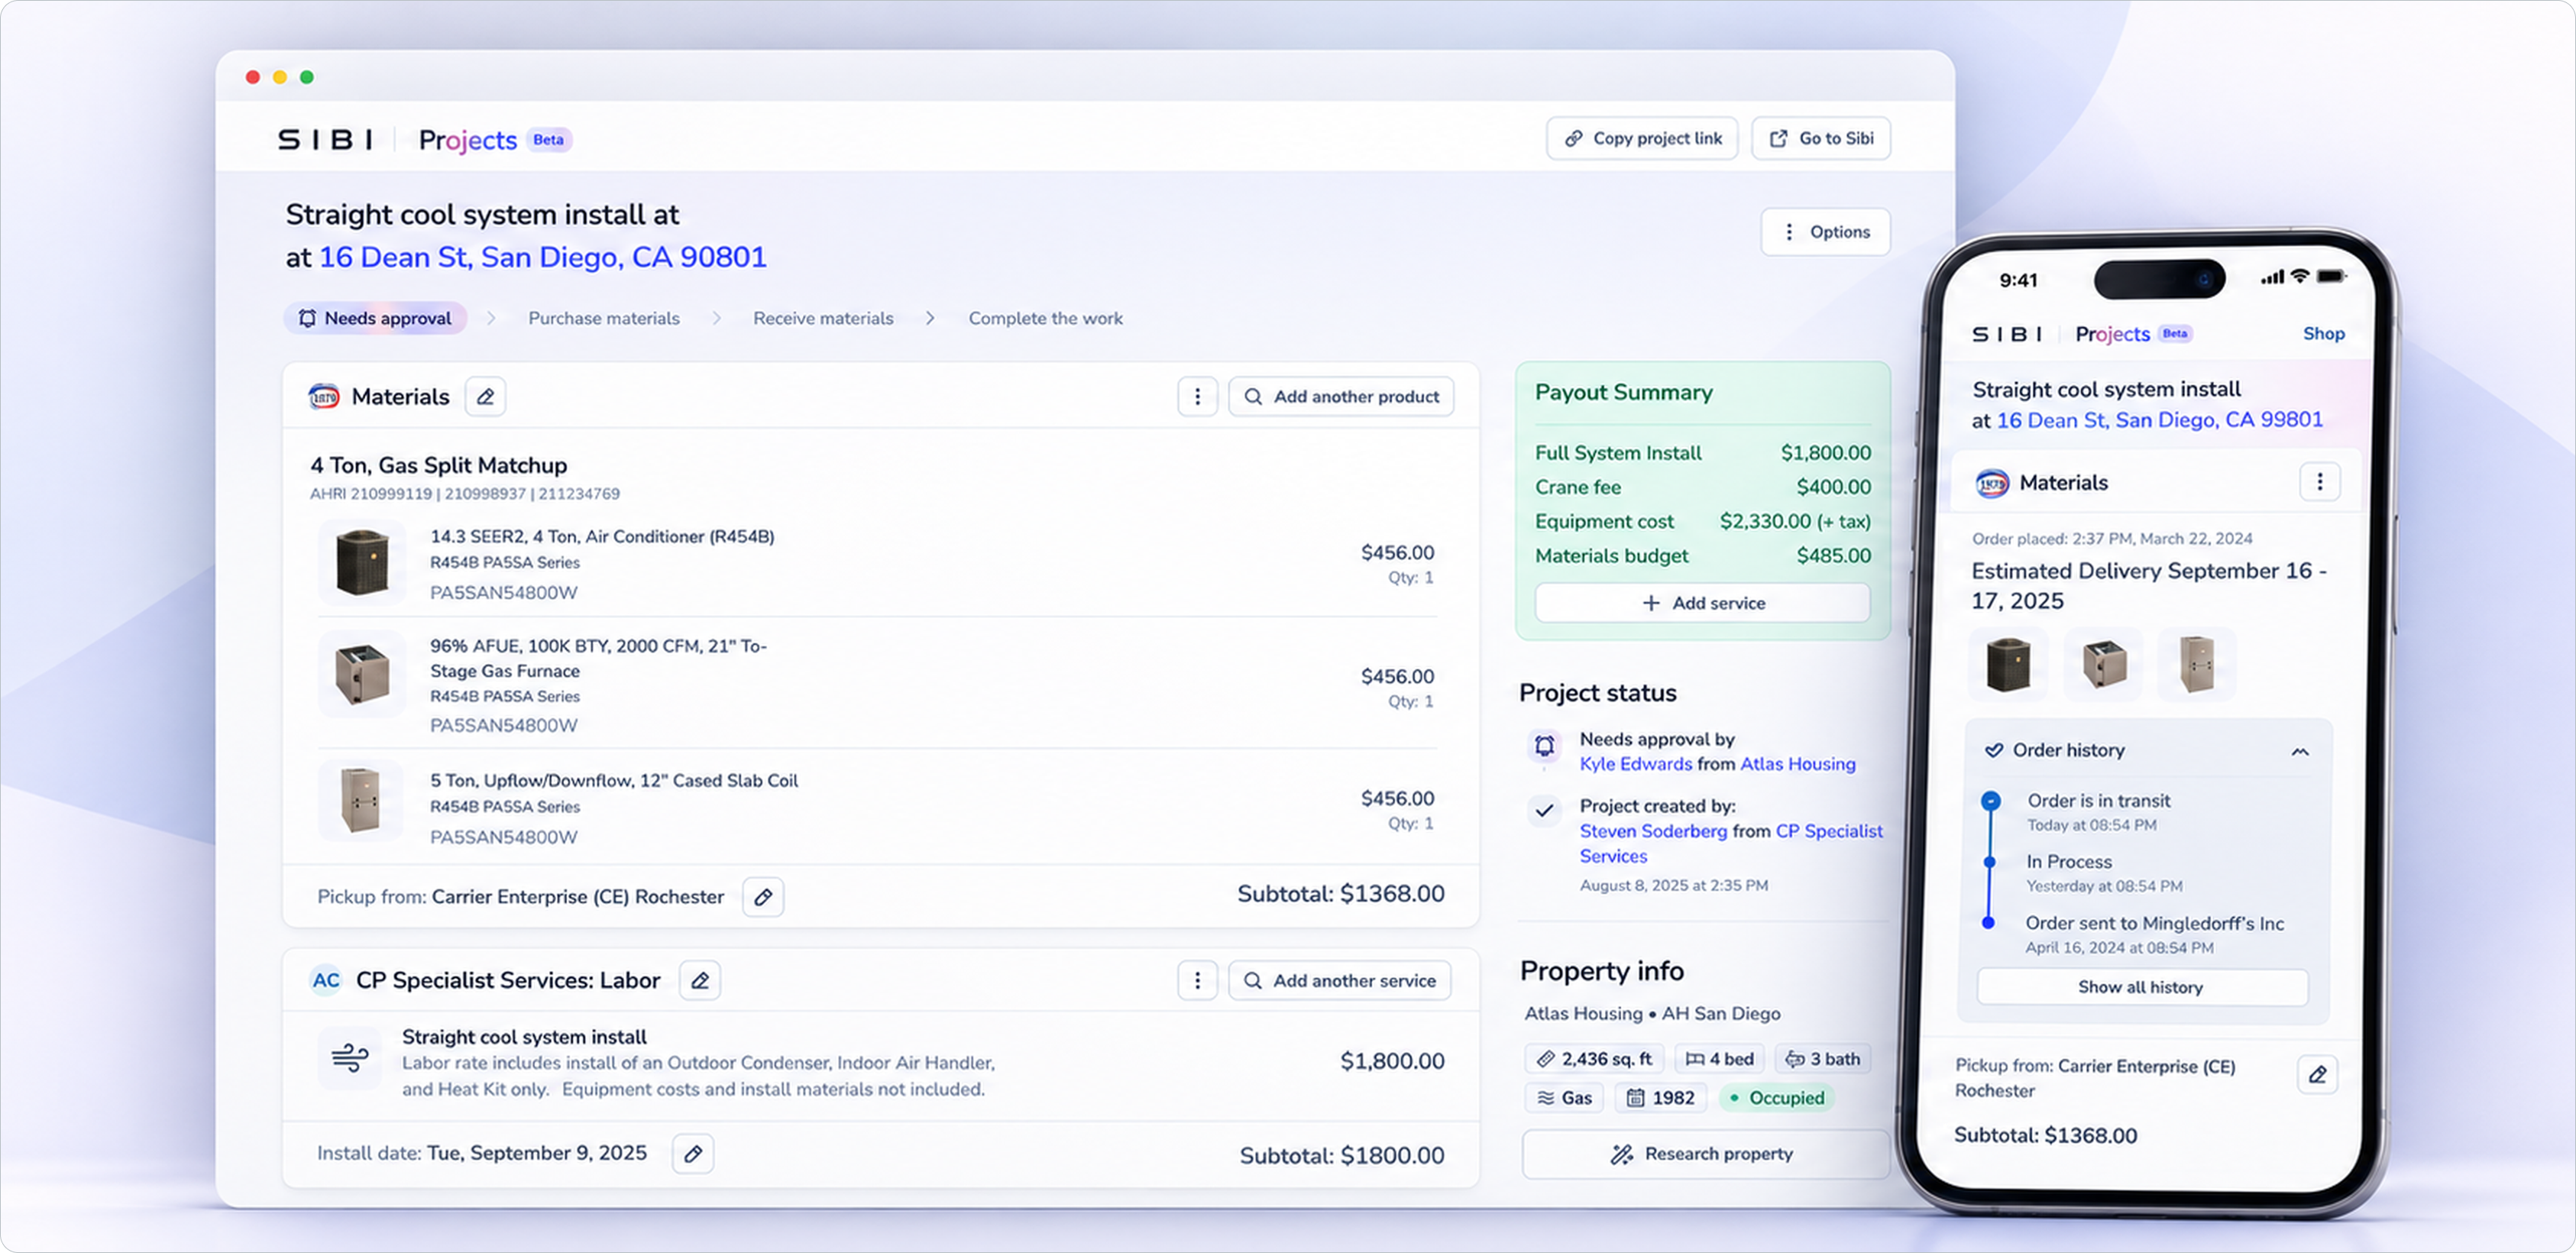Tap Shop link on the phone
Image resolution: width=2576 pixels, height=1253 pixels.
click(2324, 334)
